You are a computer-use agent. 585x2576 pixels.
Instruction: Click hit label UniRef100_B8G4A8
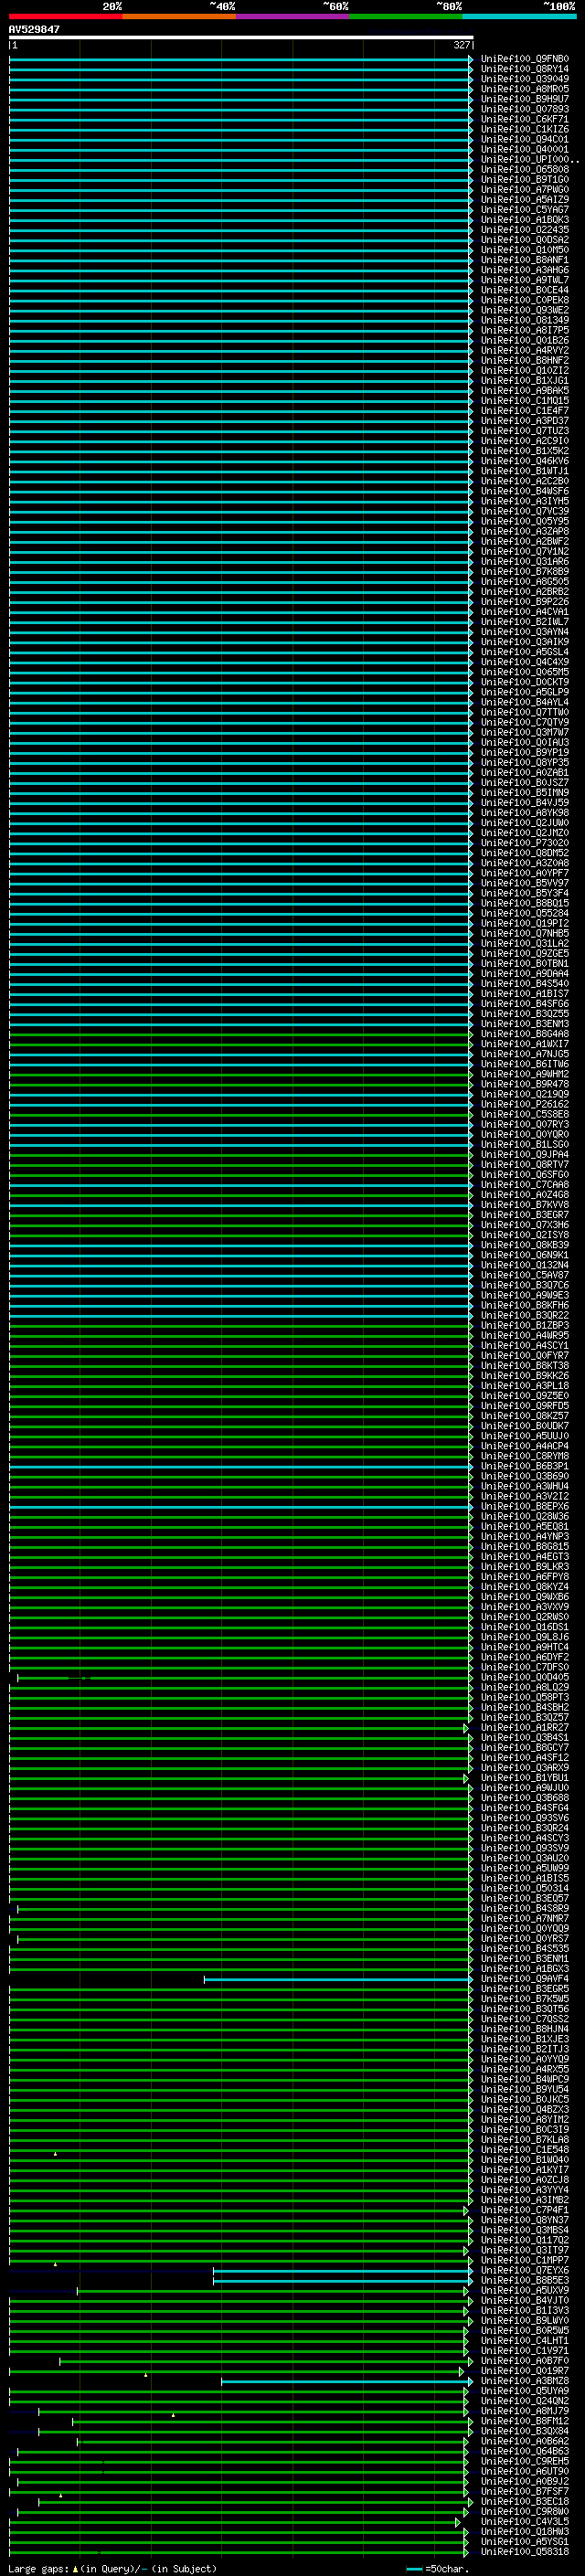coord(525,1034)
